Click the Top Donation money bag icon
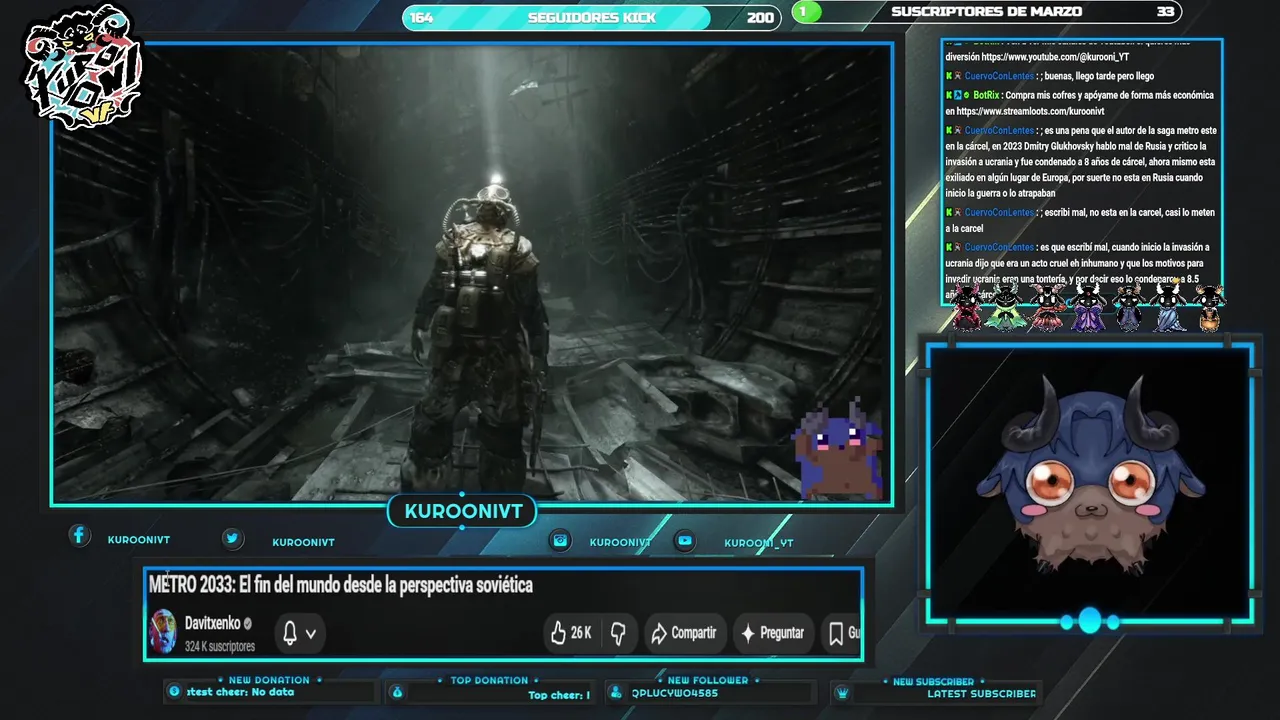The width and height of the screenshot is (1280, 720). coord(397,692)
